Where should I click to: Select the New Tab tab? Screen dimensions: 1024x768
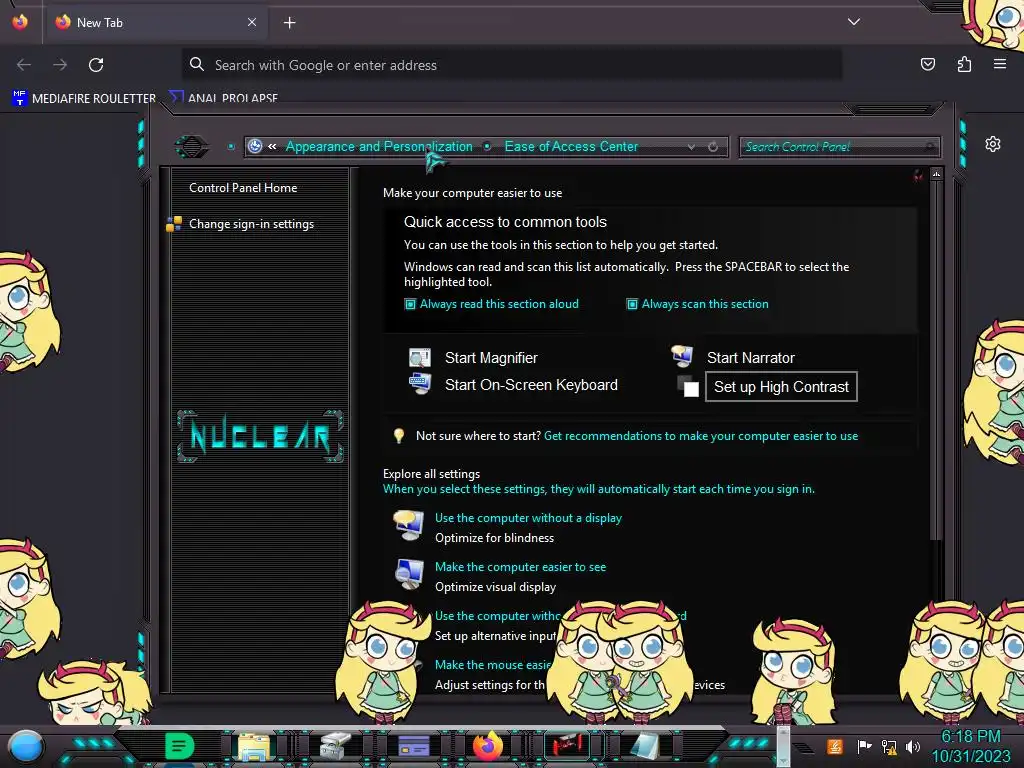pyautogui.click(x=155, y=22)
